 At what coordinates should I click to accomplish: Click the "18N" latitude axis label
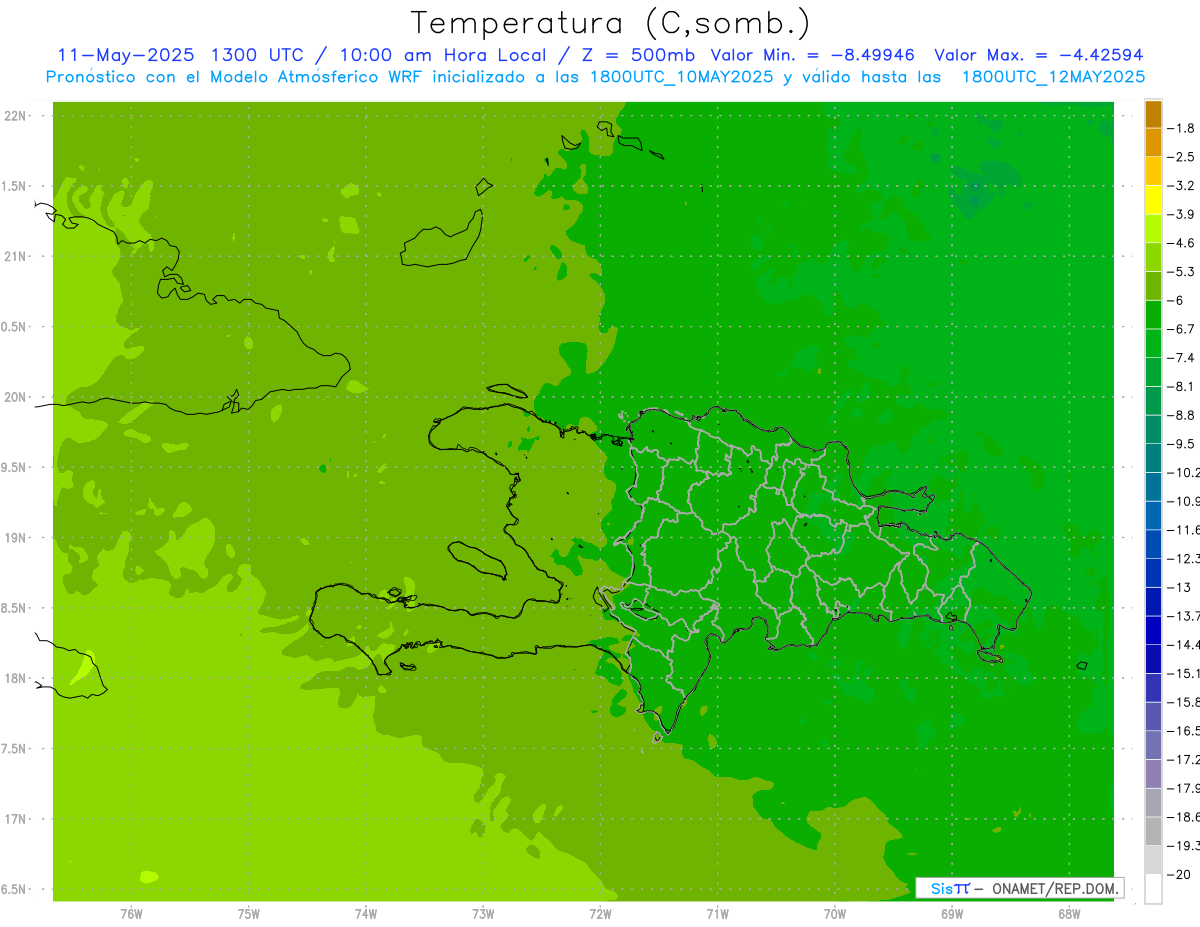pyautogui.click(x=15, y=679)
